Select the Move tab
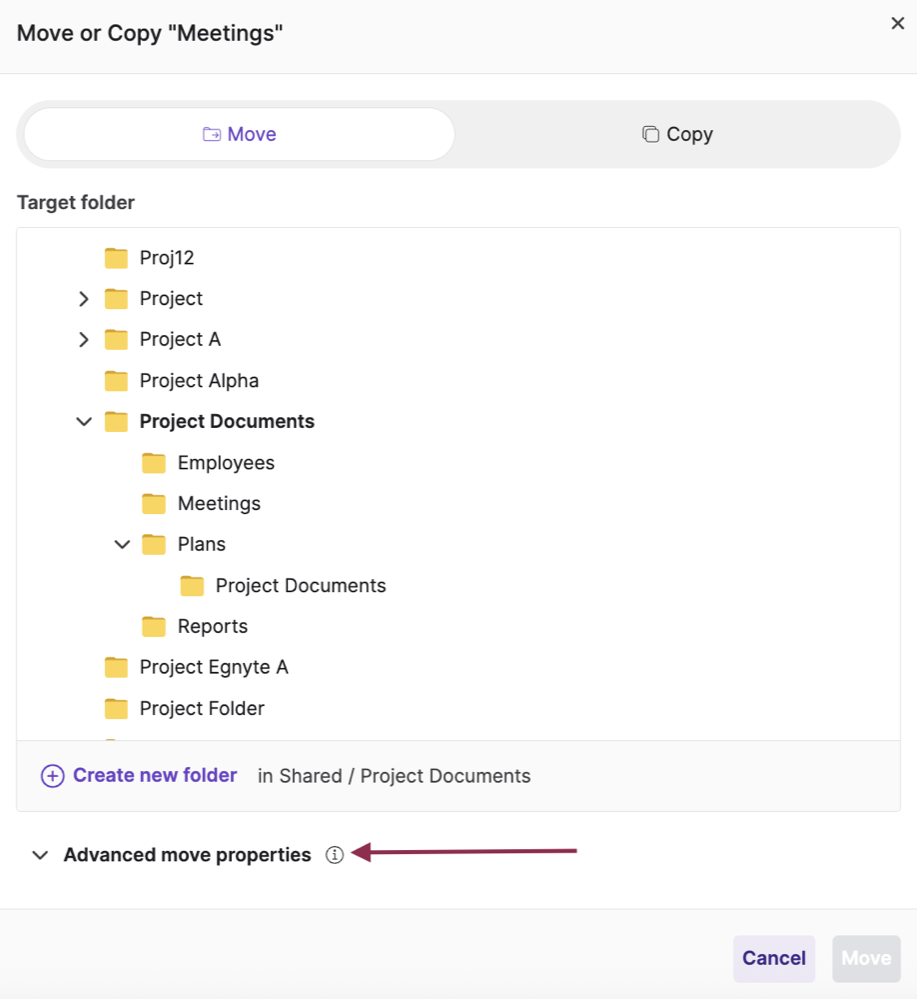The height and width of the screenshot is (999, 917). pyautogui.click(x=238, y=133)
